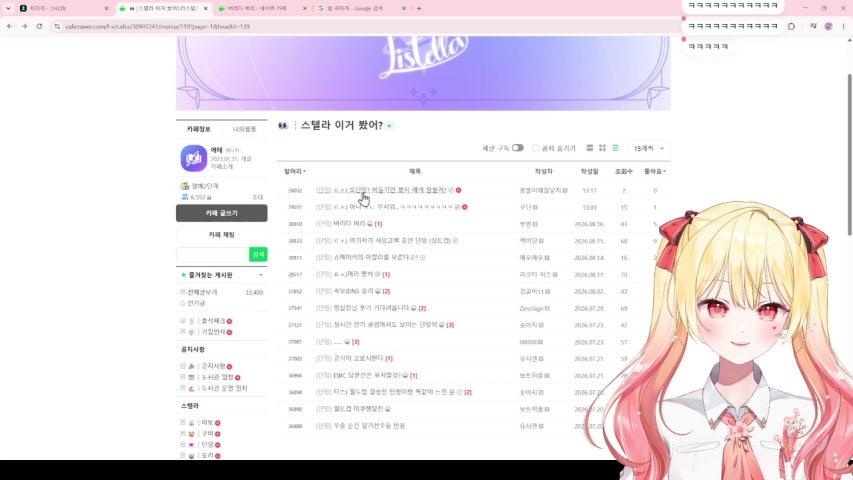Open the post dated 2026.08.14

coord(375,257)
